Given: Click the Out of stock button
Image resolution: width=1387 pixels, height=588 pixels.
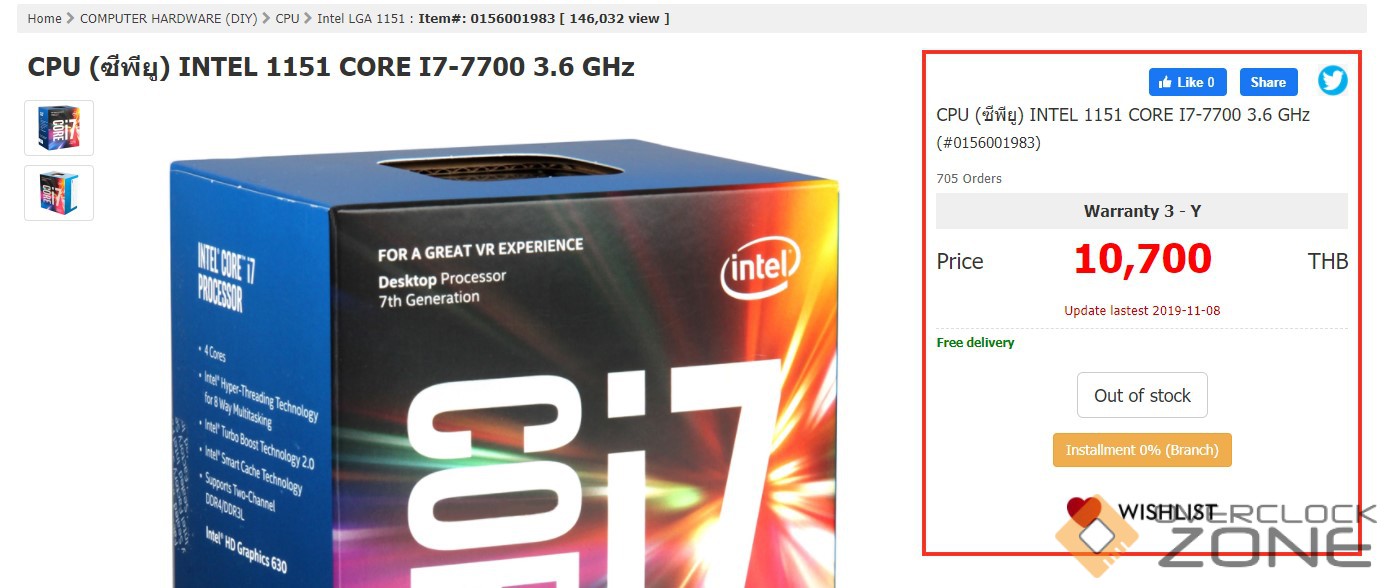Looking at the screenshot, I should 1142,395.
